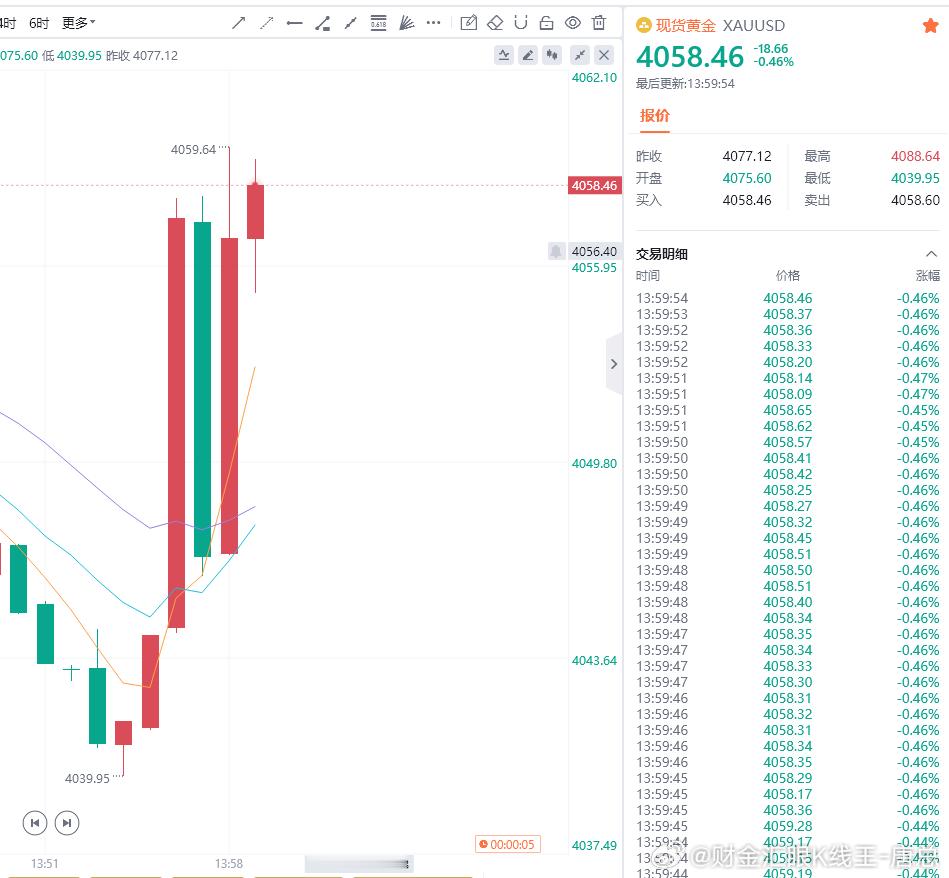Click the 最低 value 4039.95 in quote panel
The image size is (949, 878).
tap(915, 178)
